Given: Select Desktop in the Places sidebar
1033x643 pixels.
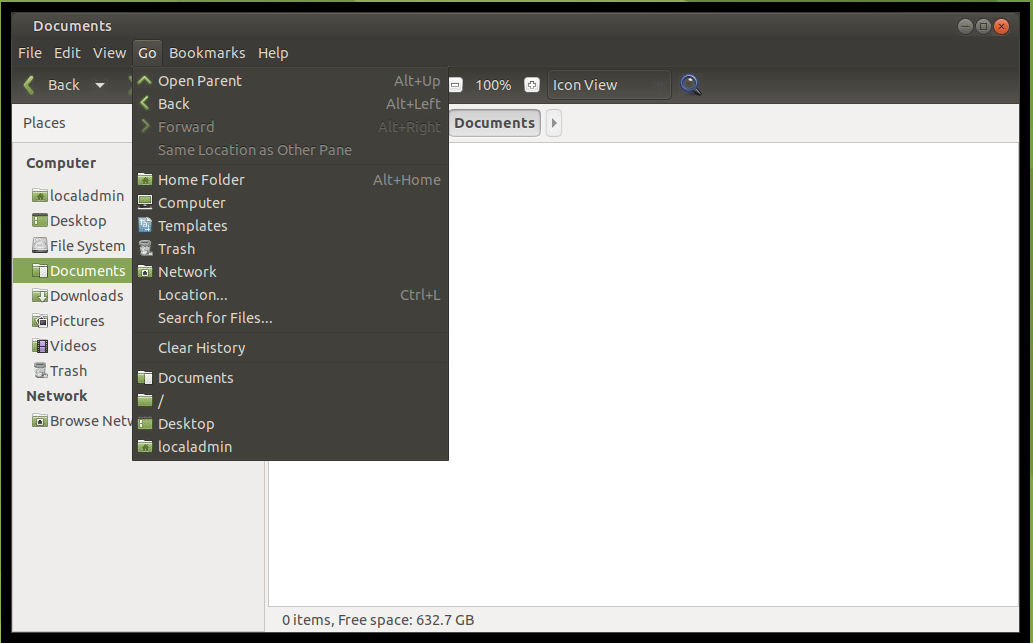Looking at the screenshot, I should coord(78,221).
